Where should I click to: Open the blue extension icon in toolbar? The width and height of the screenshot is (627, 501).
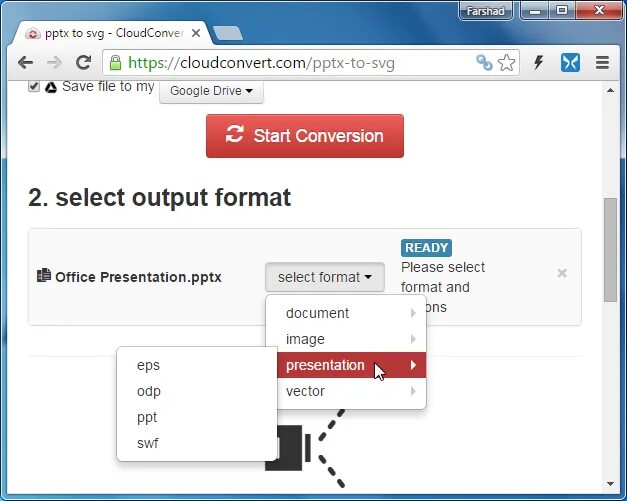click(570, 63)
